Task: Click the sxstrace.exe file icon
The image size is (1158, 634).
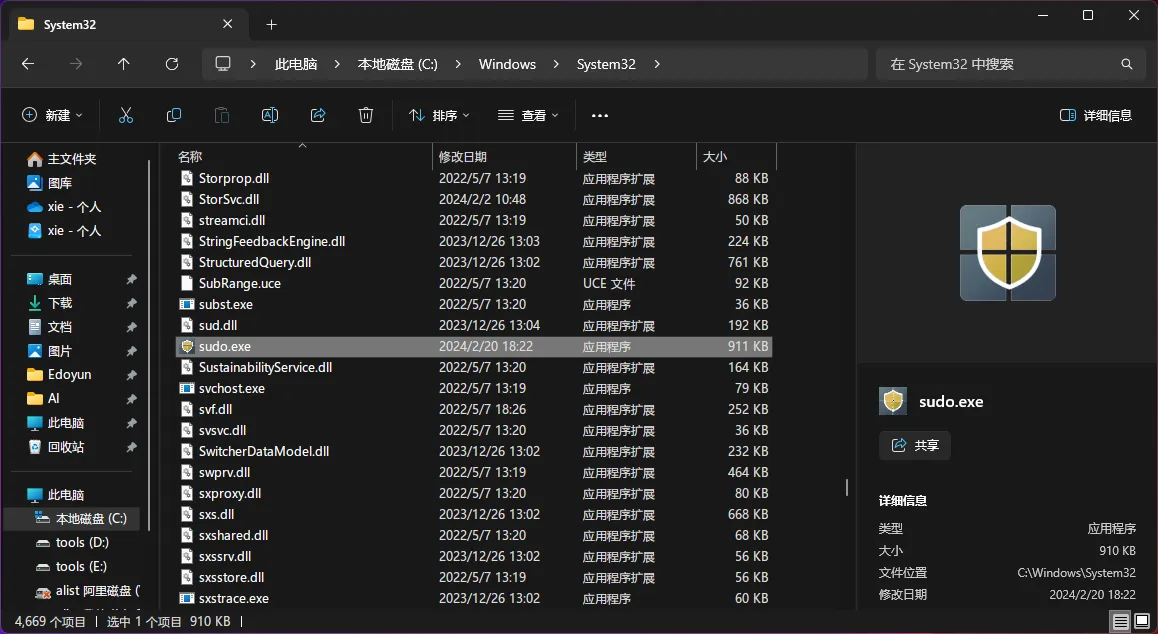Action: point(188,599)
